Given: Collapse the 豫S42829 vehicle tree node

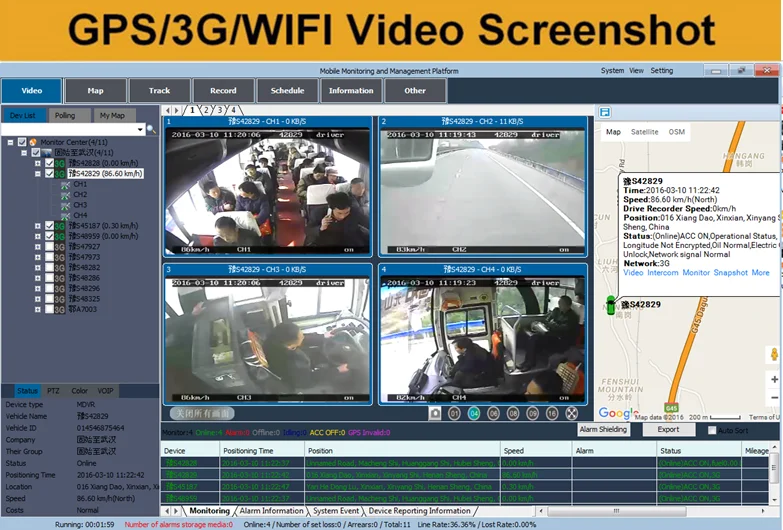Looking at the screenshot, I should point(37,173).
